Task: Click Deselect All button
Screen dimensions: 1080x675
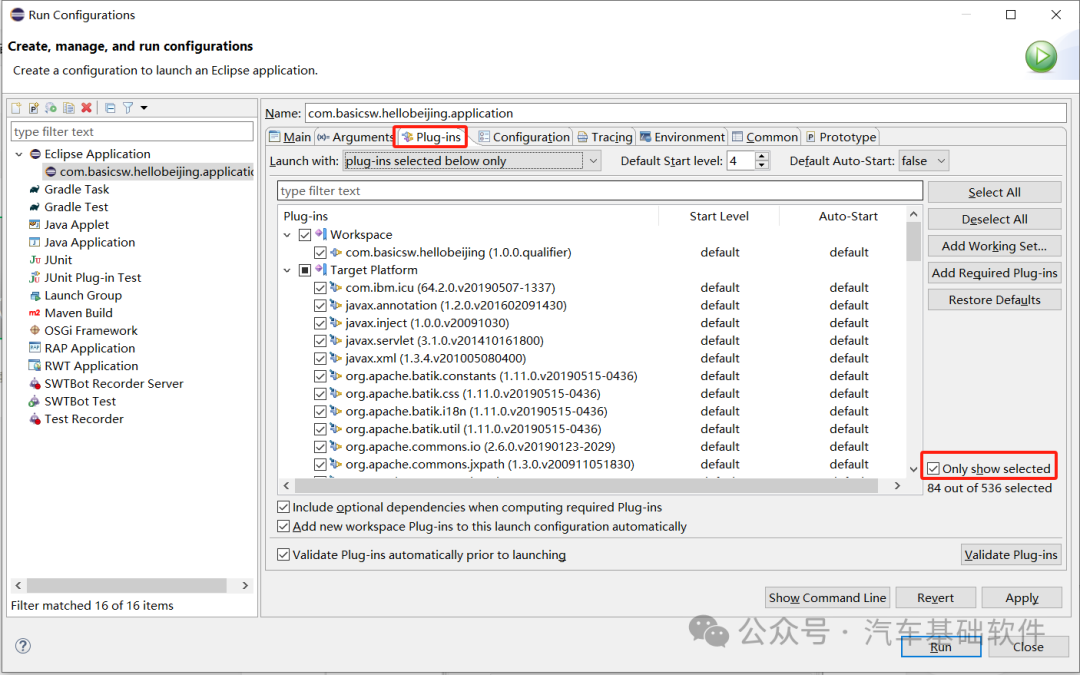Action: pyautogui.click(x=994, y=219)
